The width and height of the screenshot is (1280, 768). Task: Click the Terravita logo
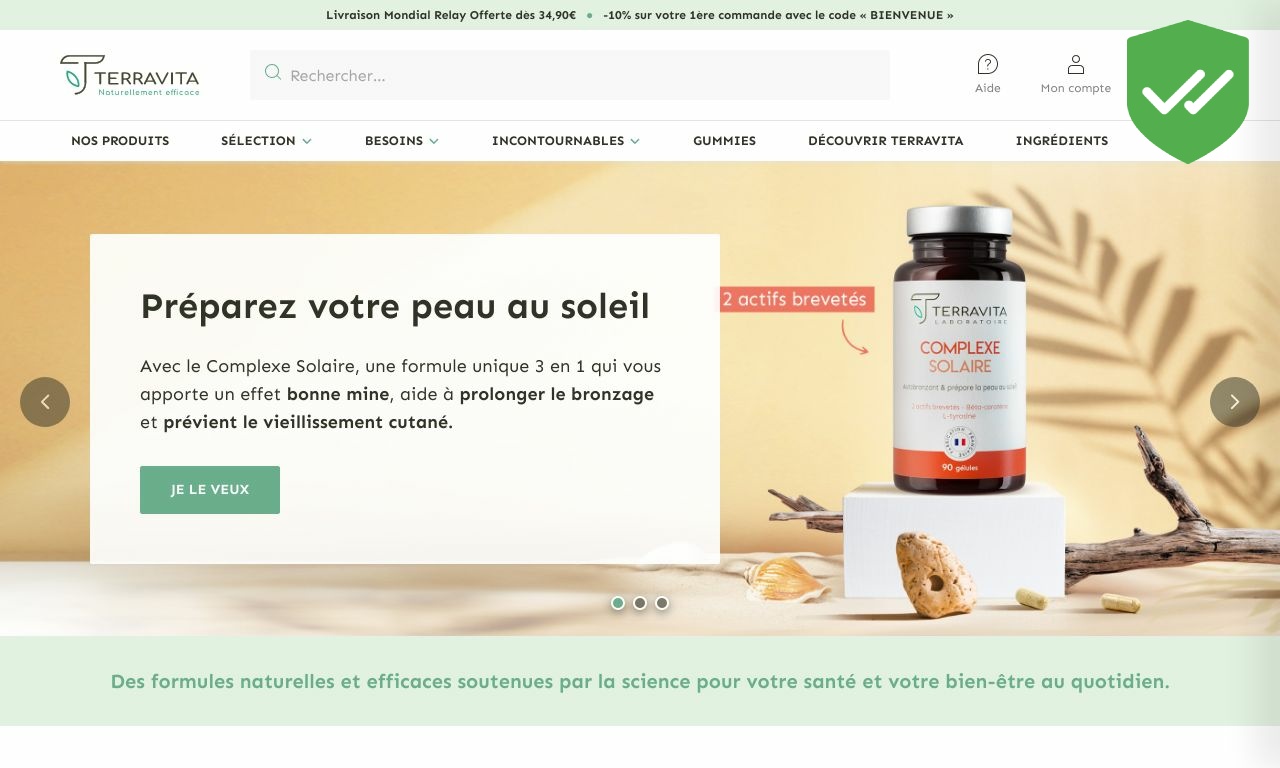click(x=130, y=75)
